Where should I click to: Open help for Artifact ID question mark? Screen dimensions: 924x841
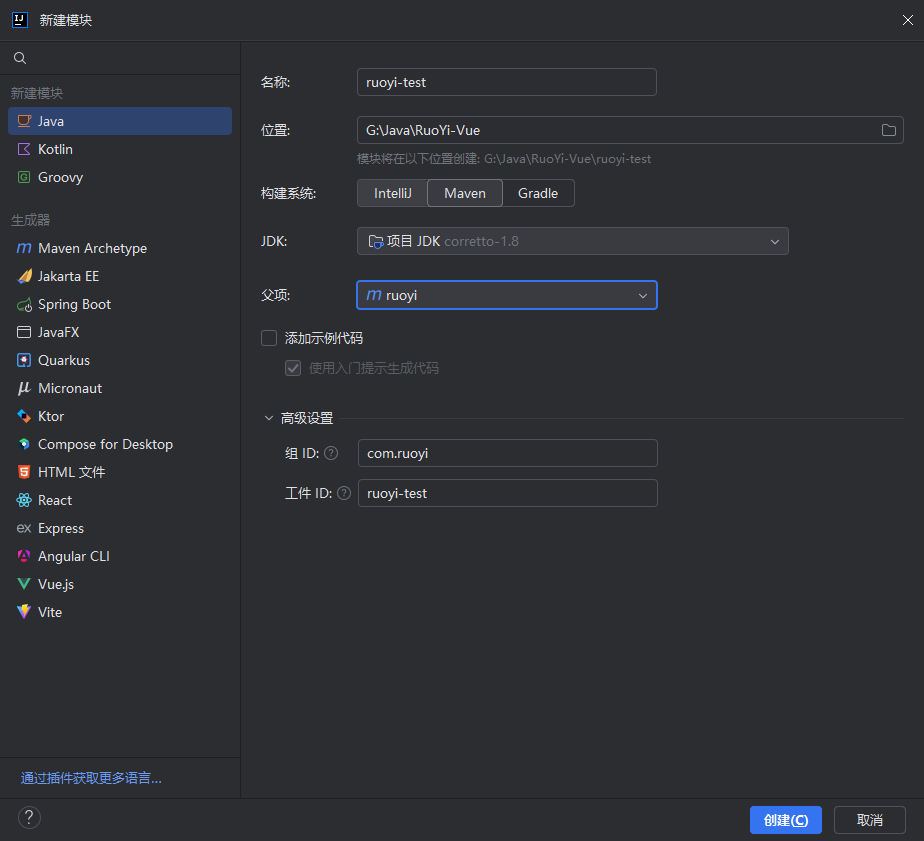(x=344, y=493)
